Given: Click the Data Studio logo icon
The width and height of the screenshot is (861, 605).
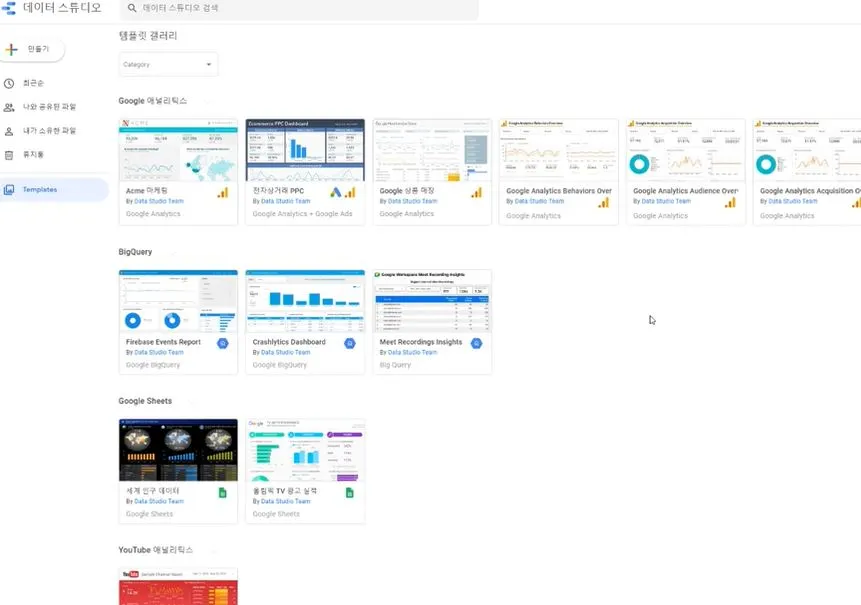Looking at the screenshot, I should [x=9, y=8].
